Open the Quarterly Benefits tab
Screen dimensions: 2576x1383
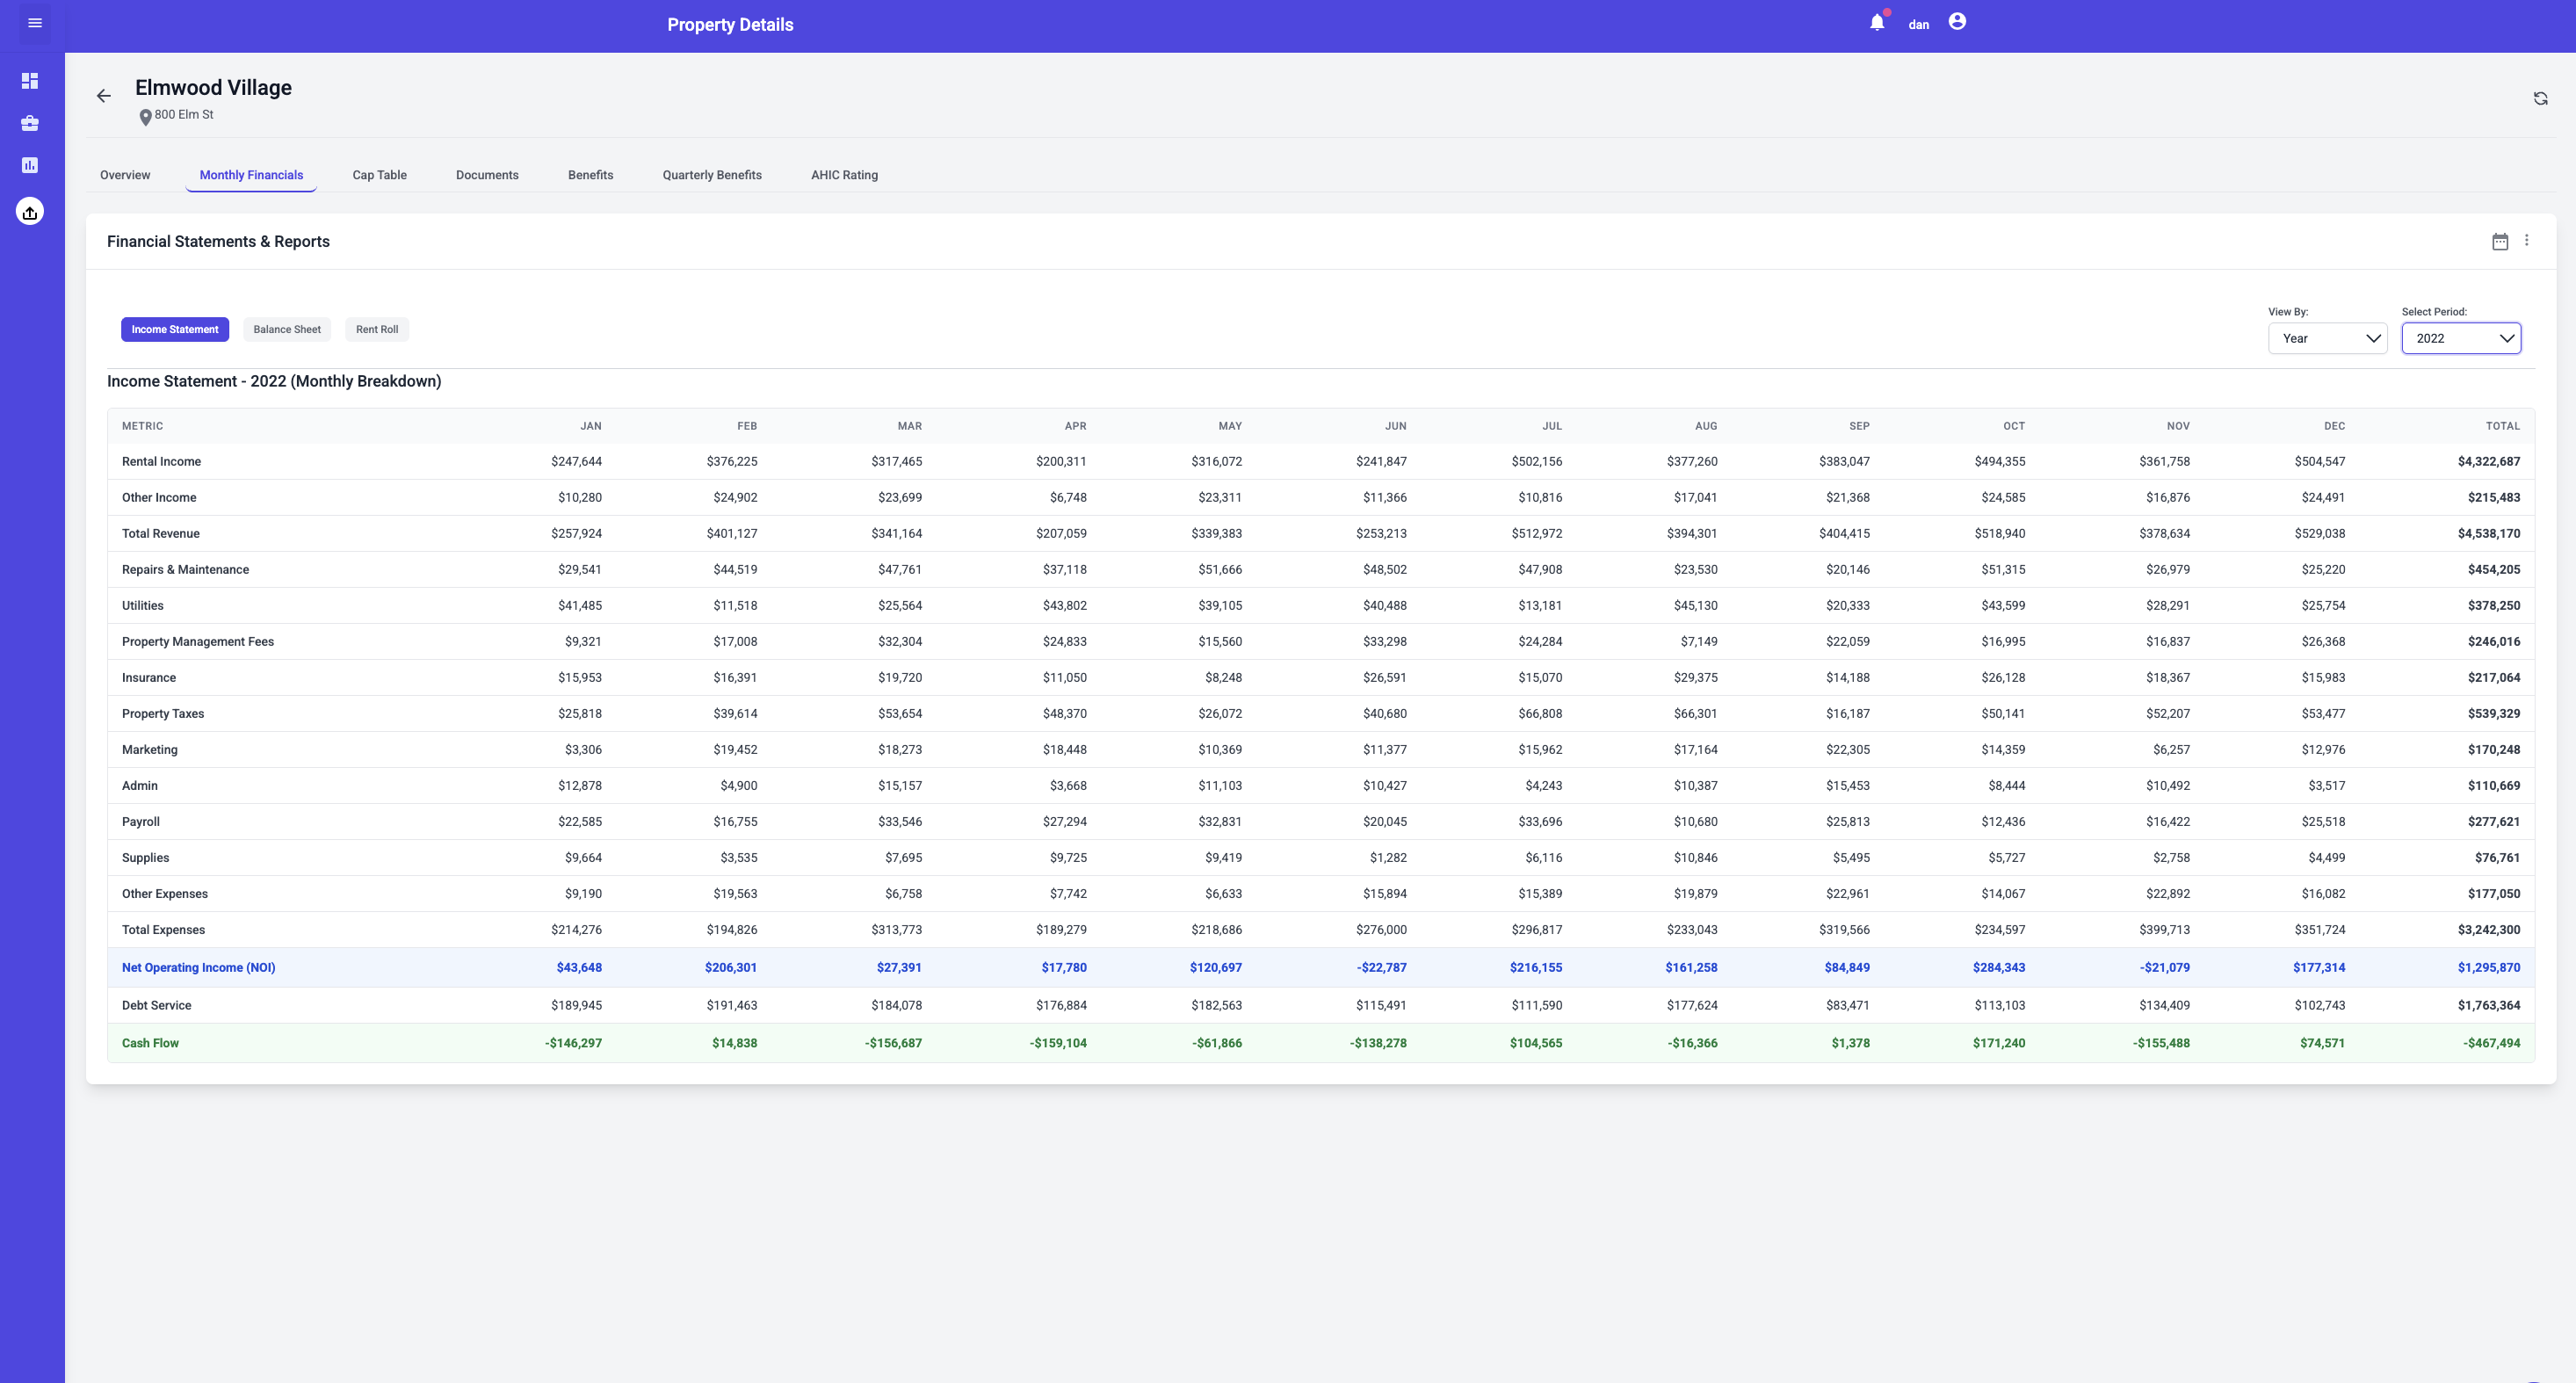[x=712, y=175]
